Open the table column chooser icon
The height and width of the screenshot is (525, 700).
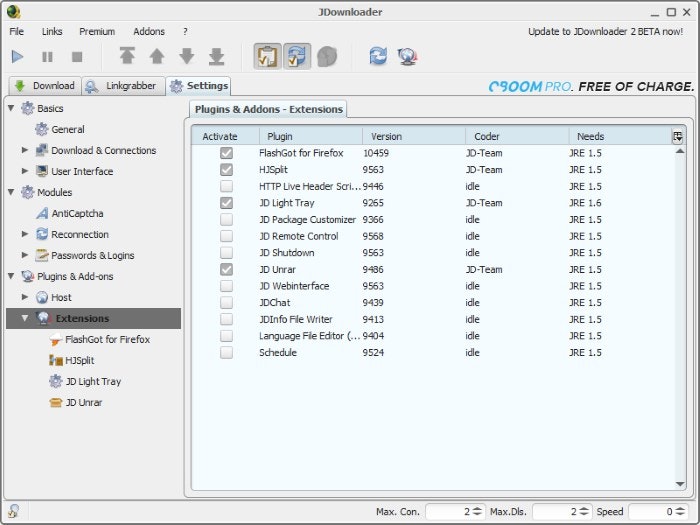tap(678, 137)
